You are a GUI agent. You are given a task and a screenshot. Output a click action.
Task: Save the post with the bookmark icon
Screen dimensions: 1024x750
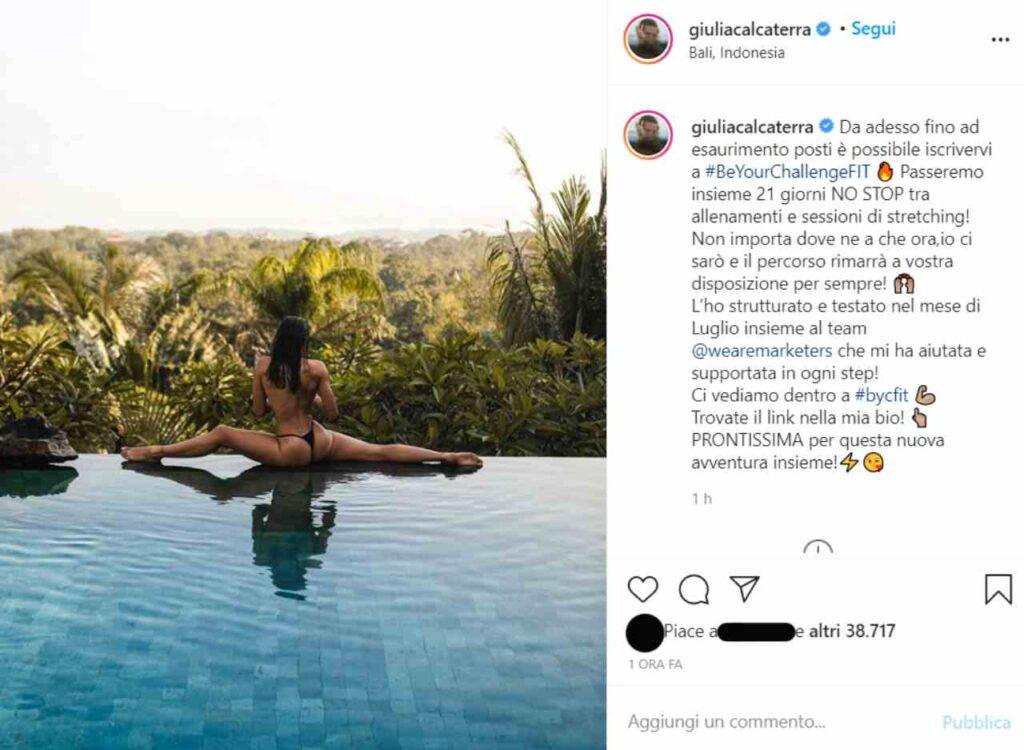(x=998, y=589)
